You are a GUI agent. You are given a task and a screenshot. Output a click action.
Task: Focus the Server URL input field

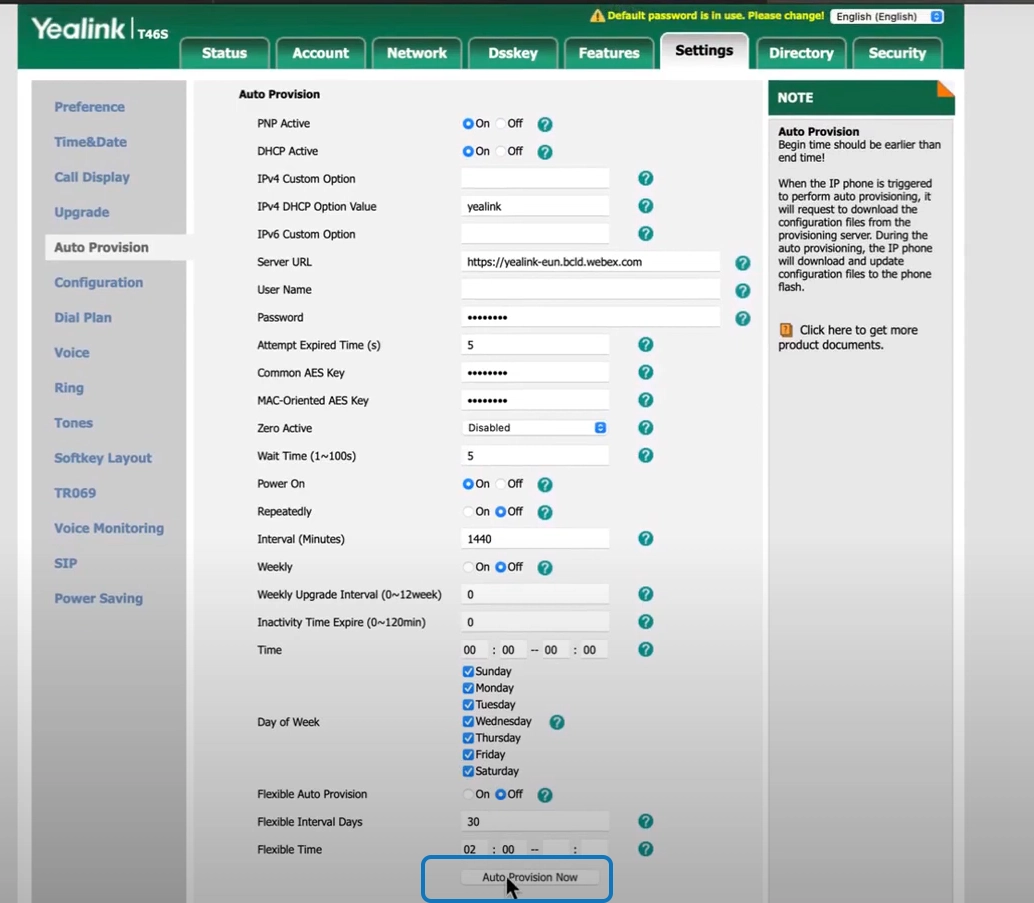(590, 262)
